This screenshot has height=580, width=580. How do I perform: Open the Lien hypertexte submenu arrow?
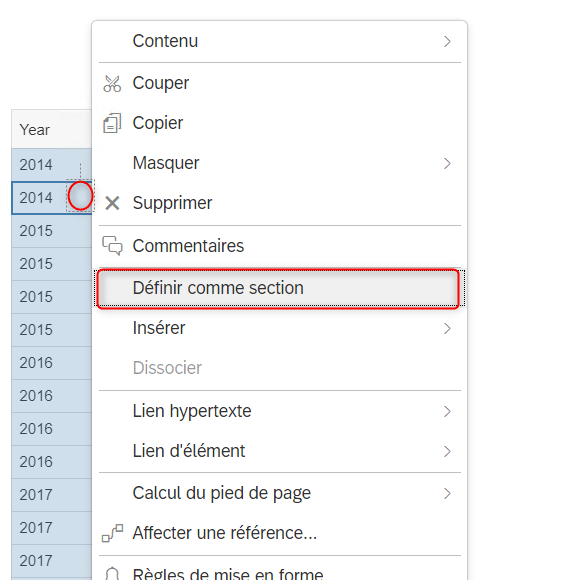tap(447, 411)
